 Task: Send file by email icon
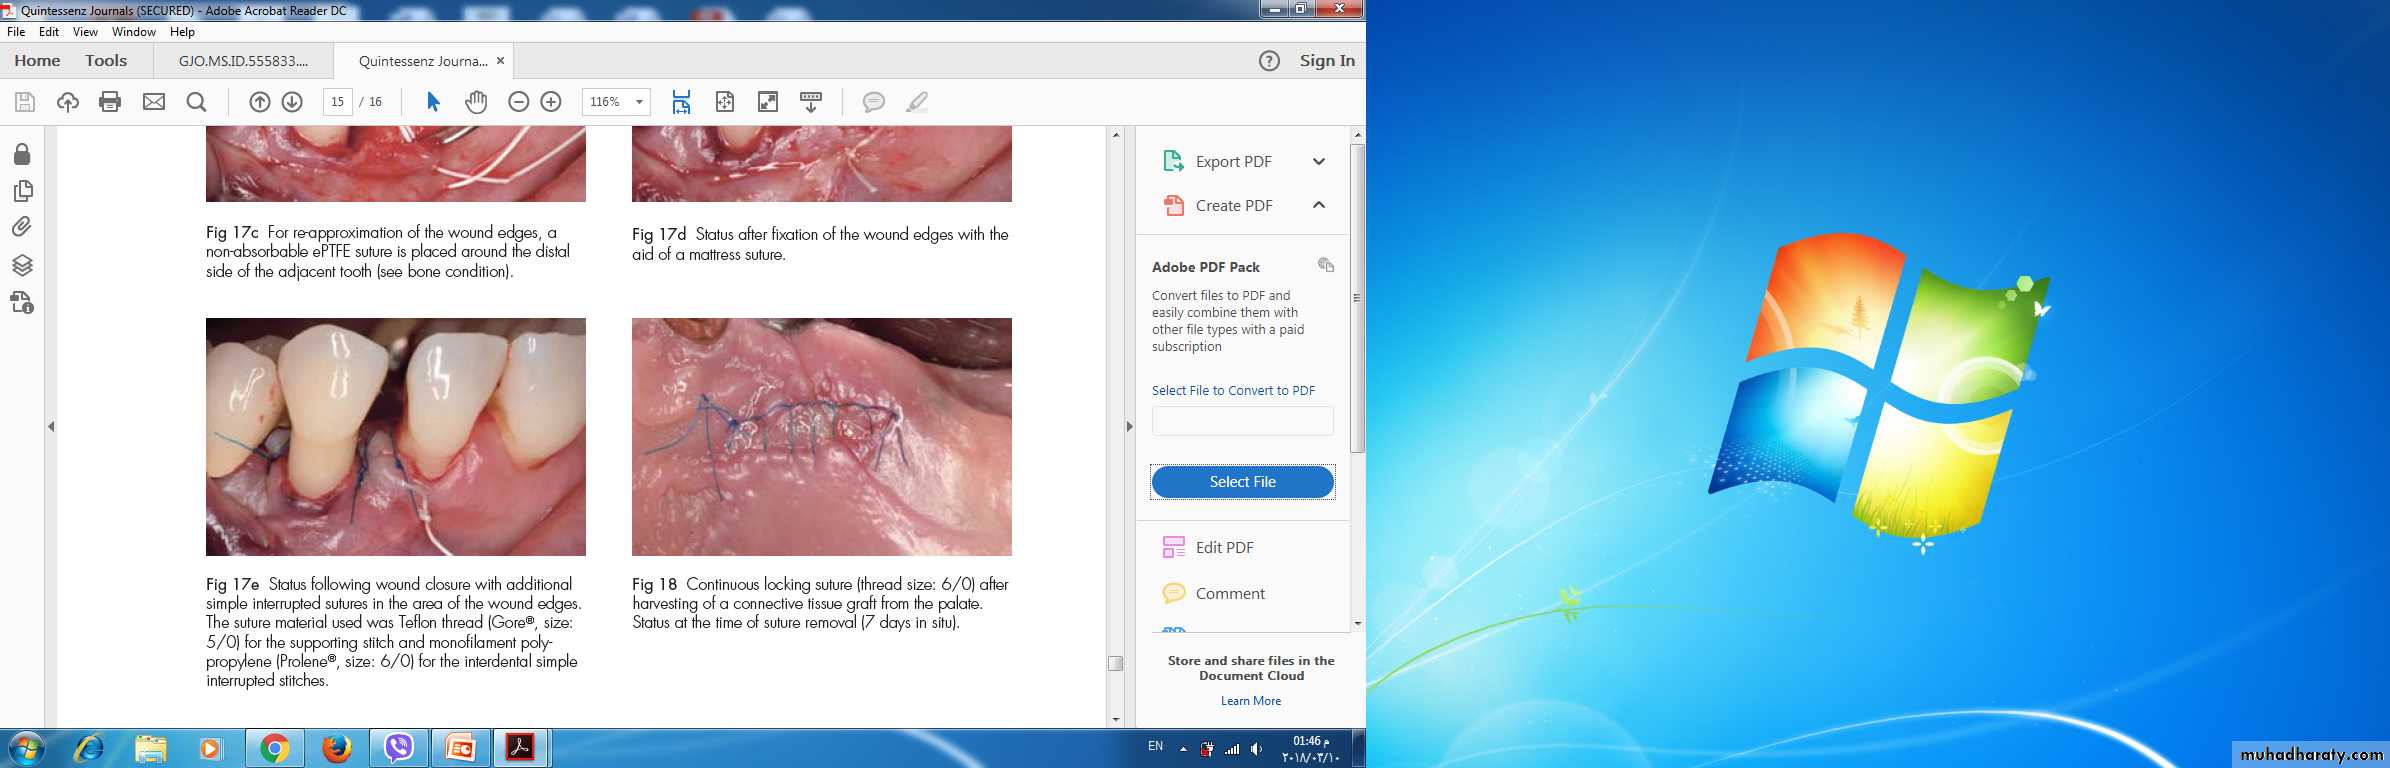tap(154, 102)
